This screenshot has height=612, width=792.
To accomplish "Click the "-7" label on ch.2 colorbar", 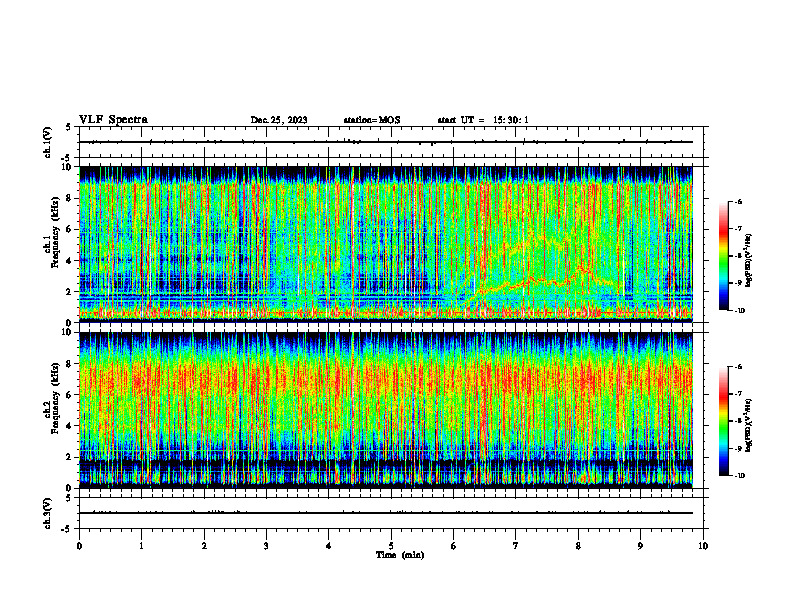I will point(737,394).
